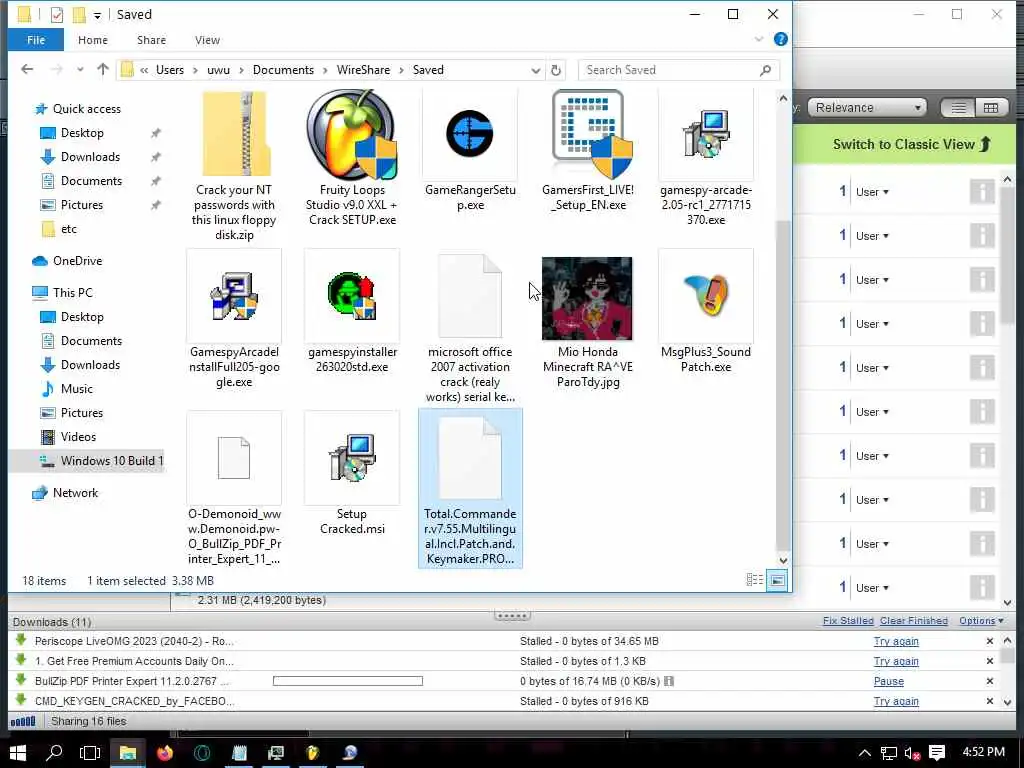Select the Mio Honda Minecraft jpg thumbnail
Screen dimensions: 1024x768
click(587, 298)
